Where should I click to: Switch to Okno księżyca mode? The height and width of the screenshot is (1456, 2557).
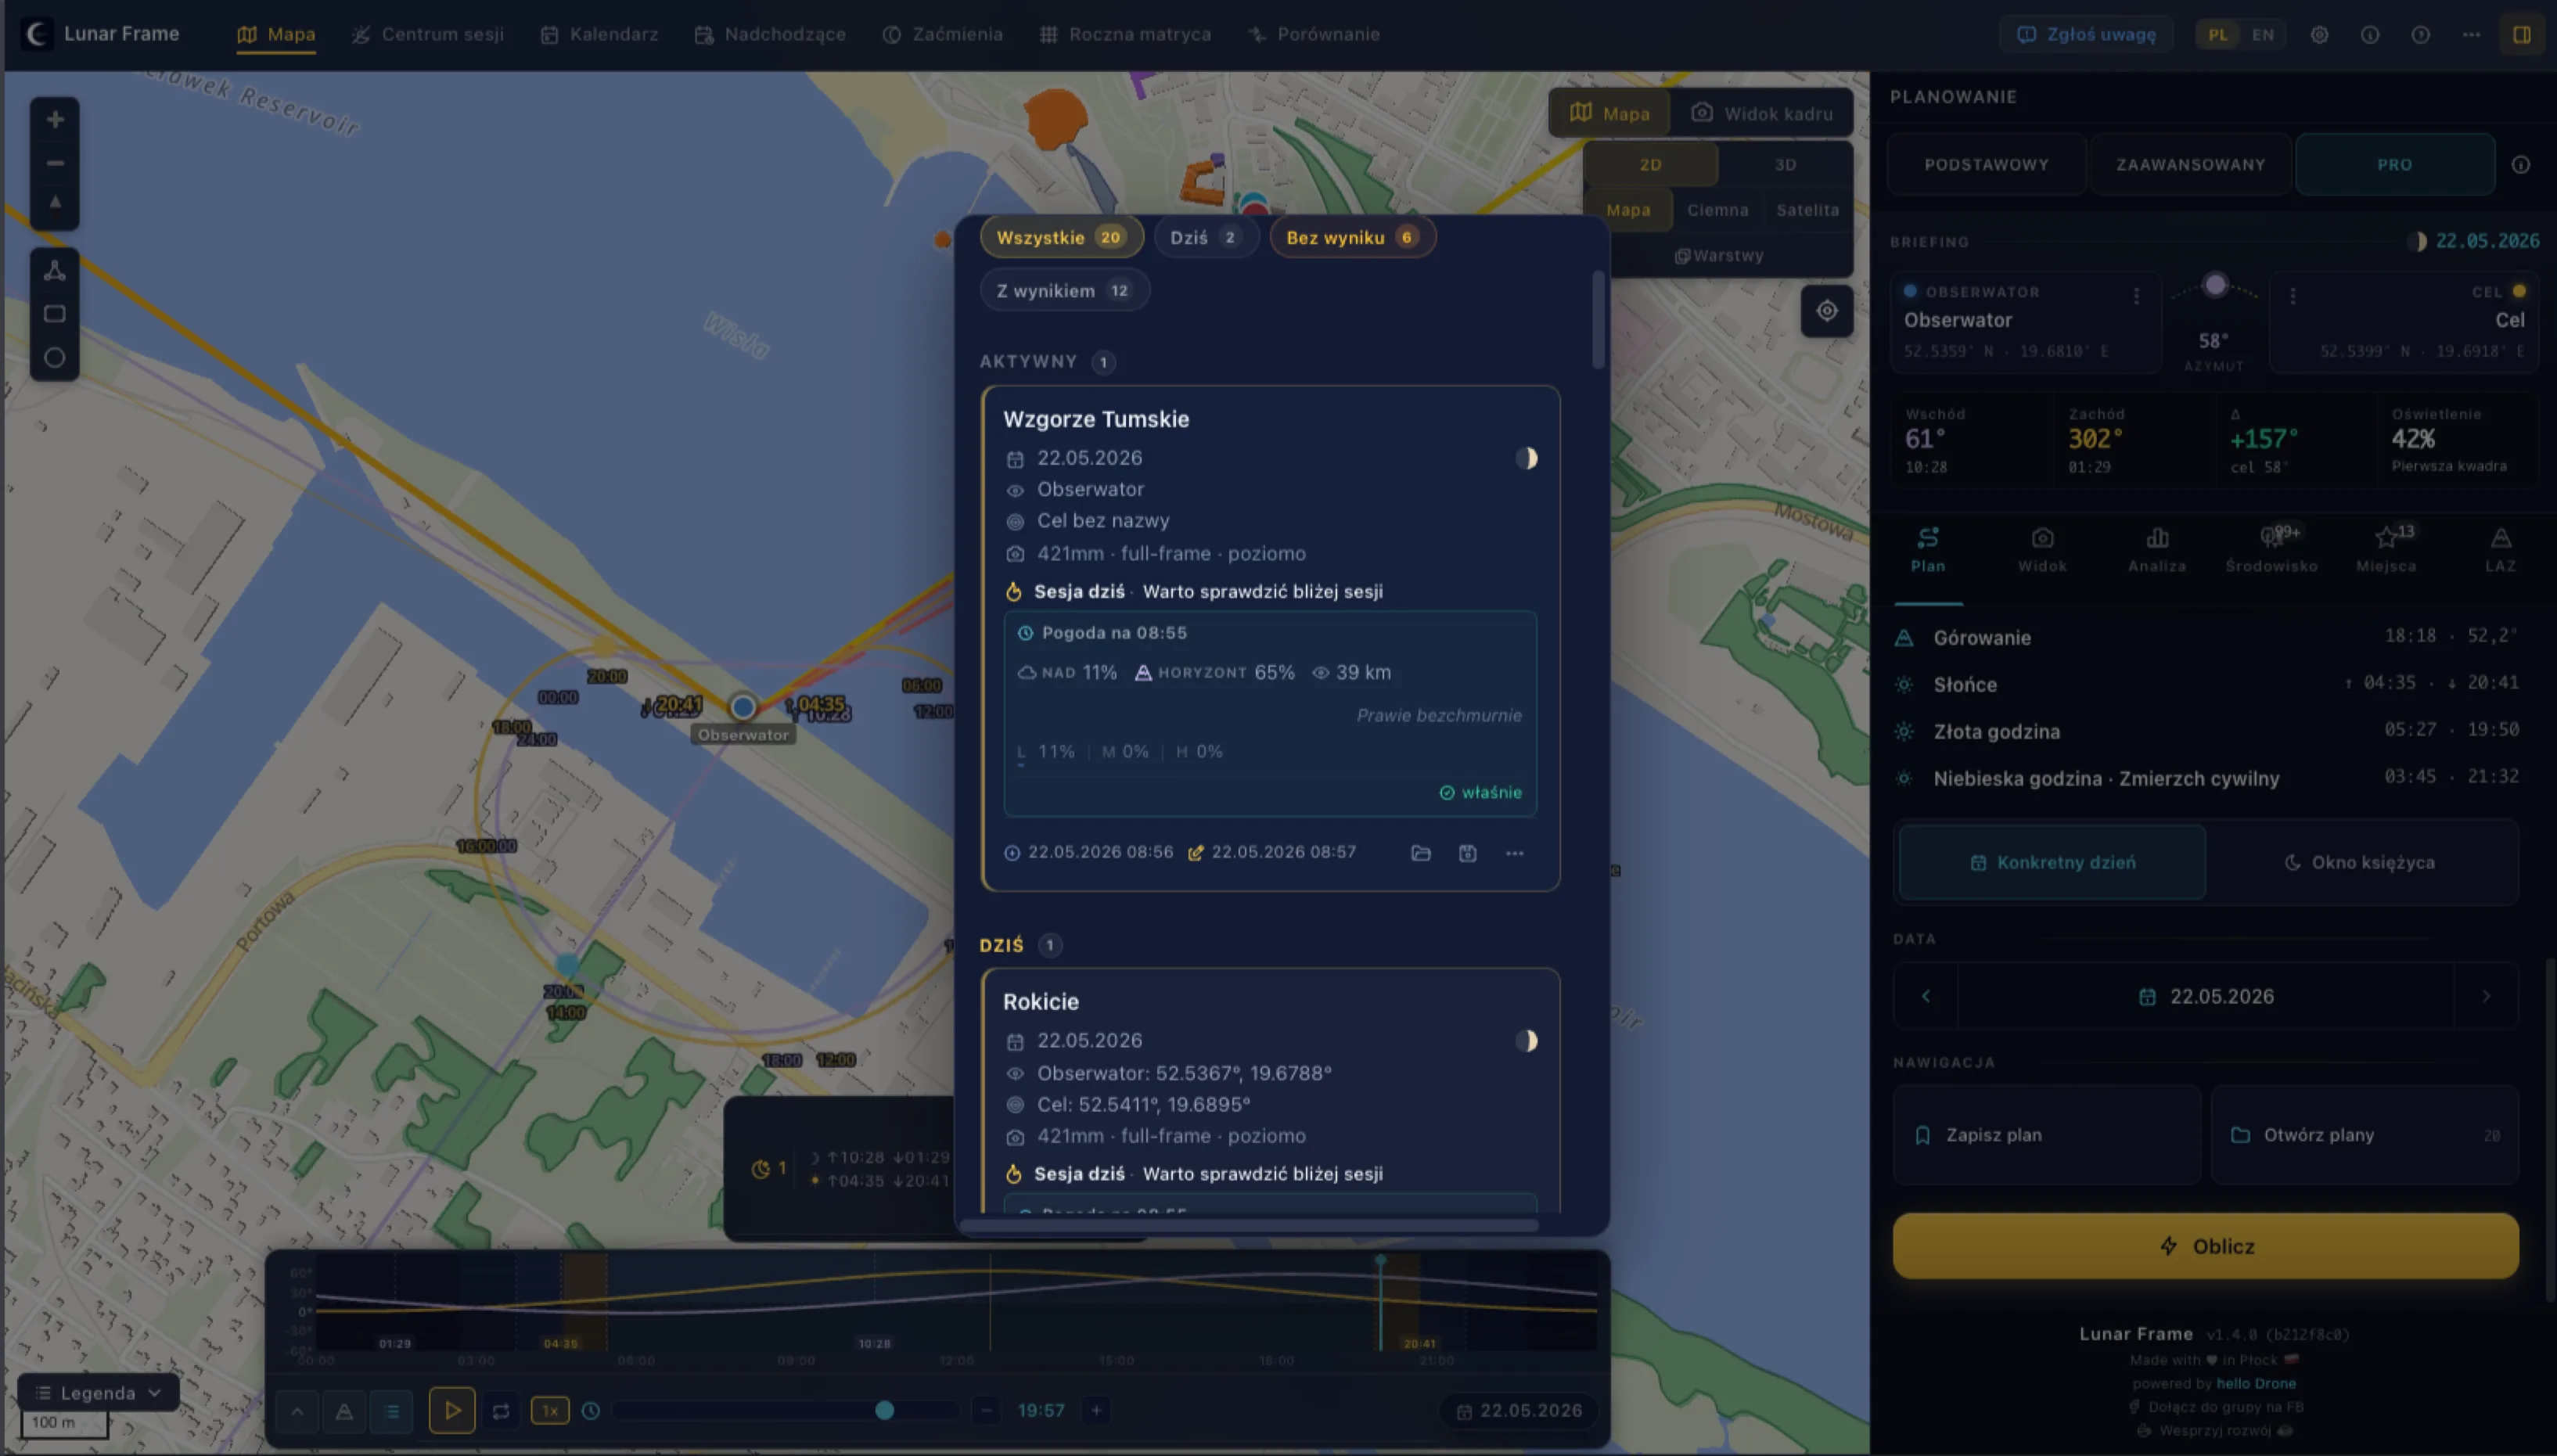[2361, 863]
